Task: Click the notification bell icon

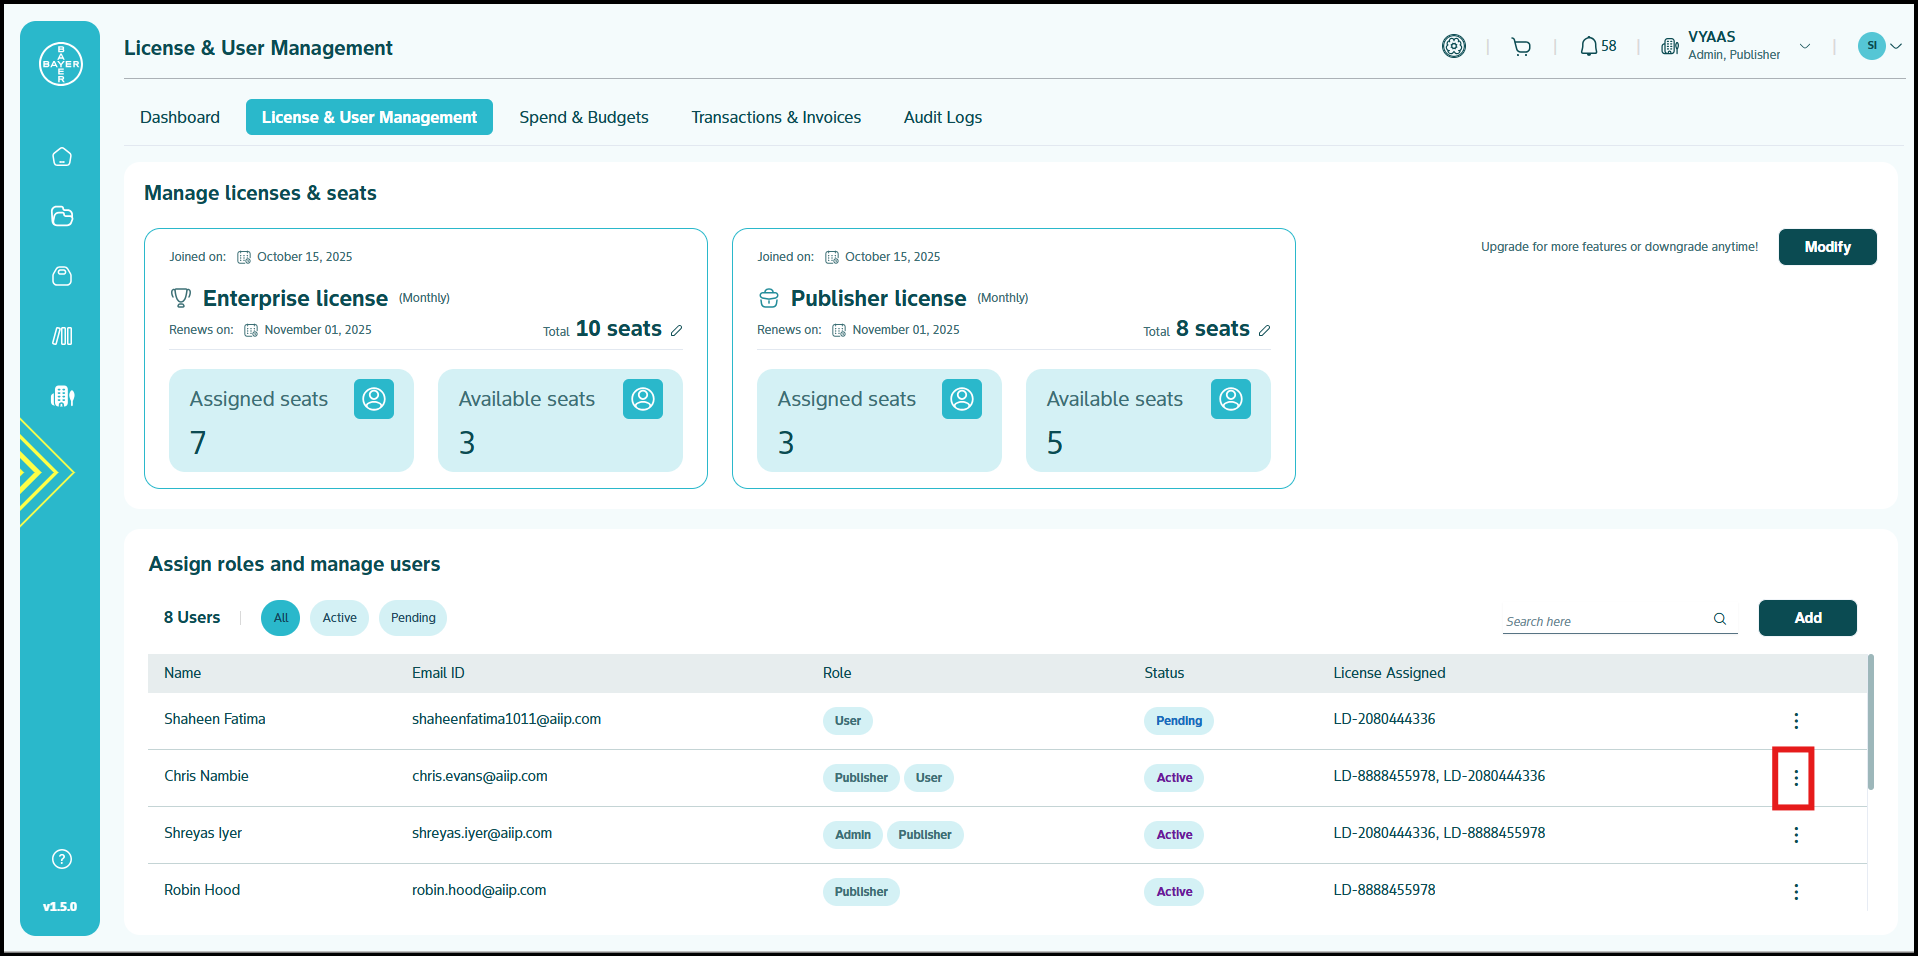Action: pos(1588,46)
